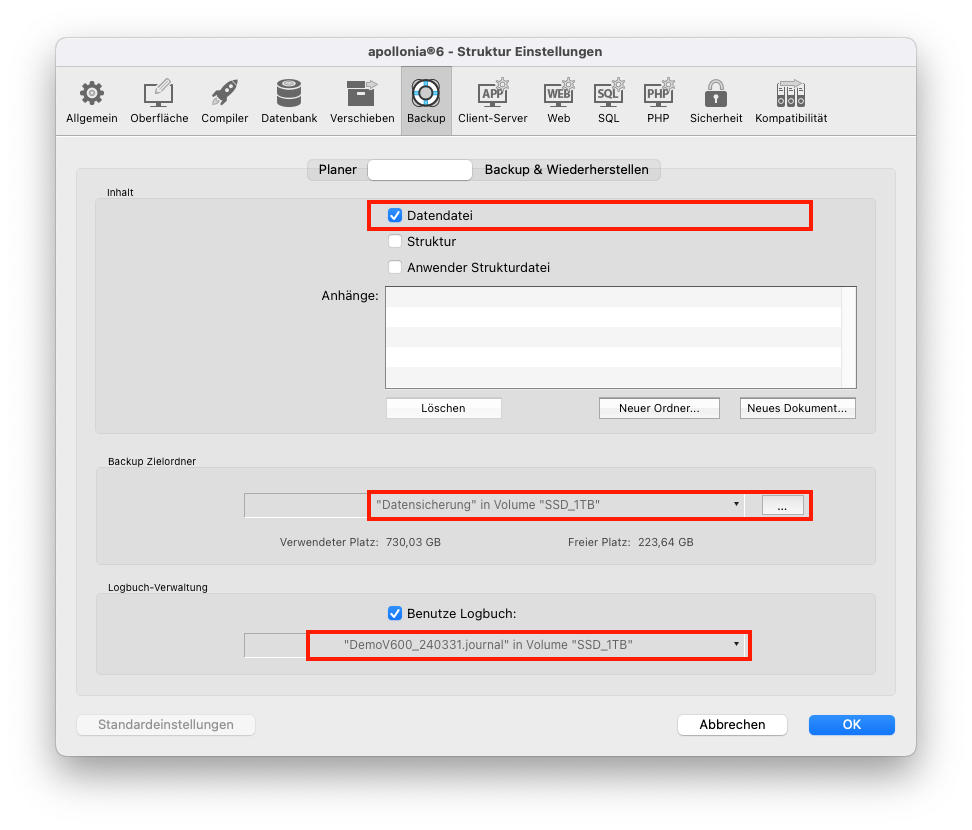Toggle Benutze Logbuch checkbox
Screen dimensions: 972x830
coord(395,613)
